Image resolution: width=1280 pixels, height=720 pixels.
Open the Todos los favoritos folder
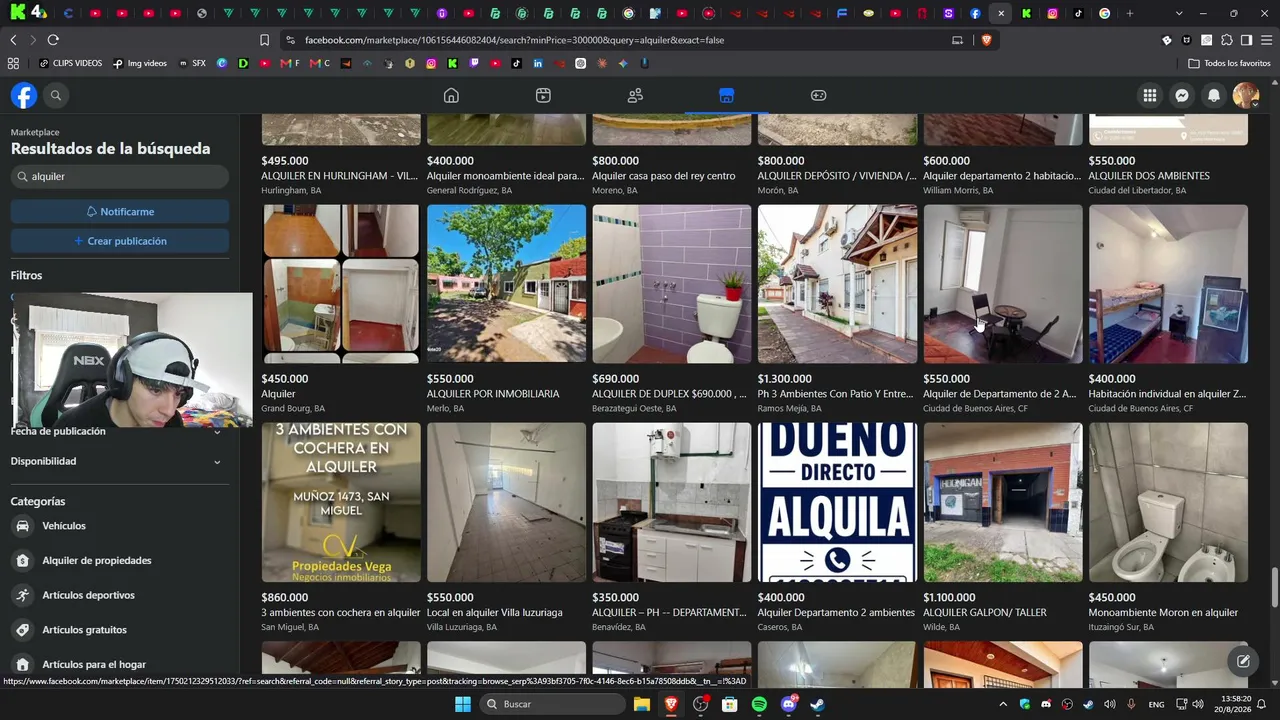click(1229, 63)
